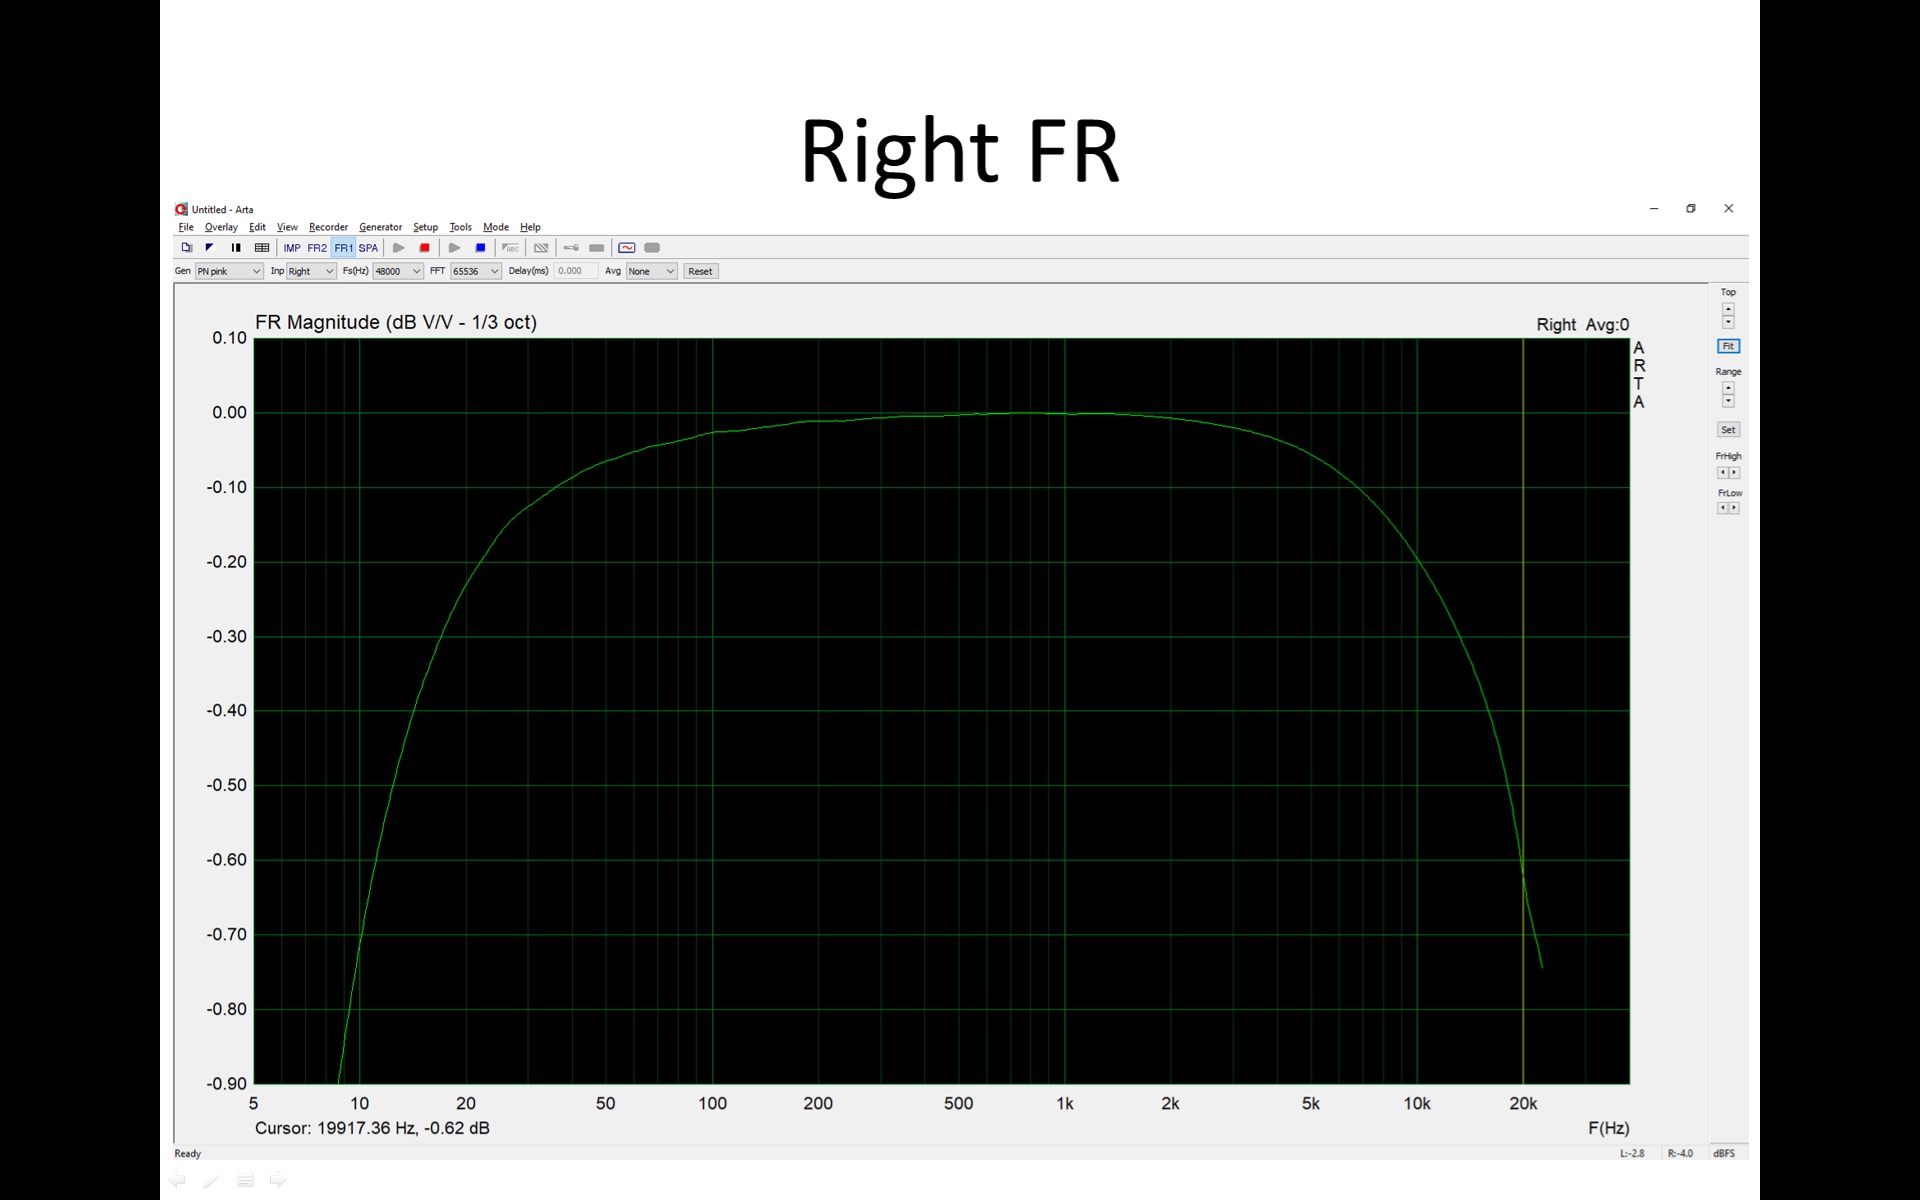Click the FrHigh right arrow
This screenshot has width=1920, height=1200.
[x=1734, y=473]
